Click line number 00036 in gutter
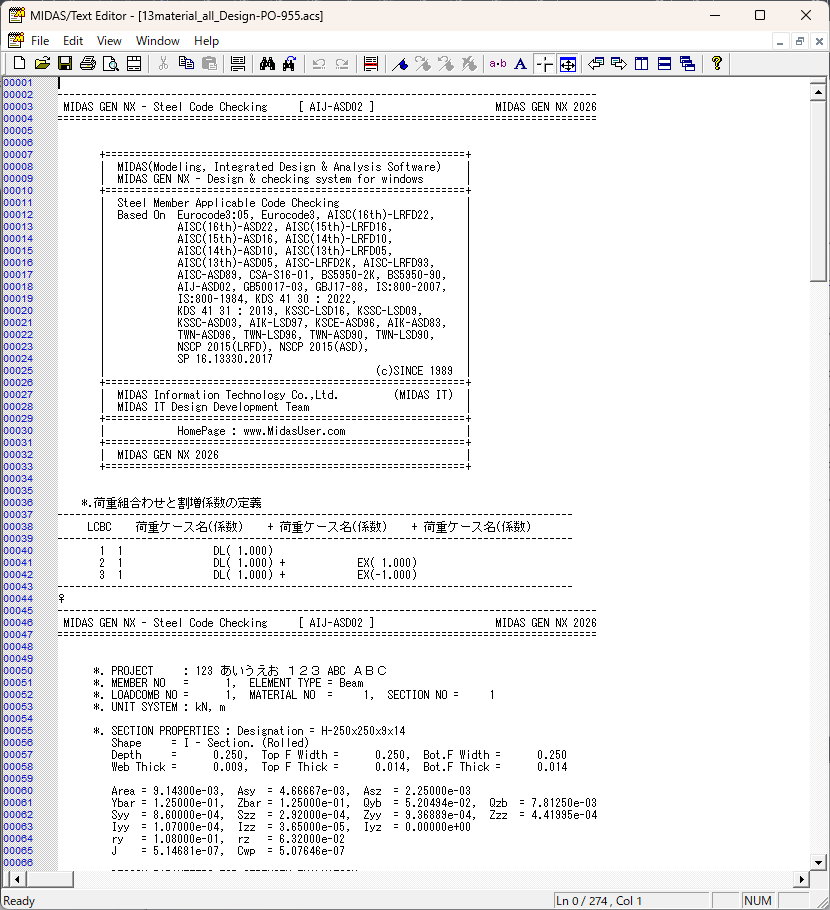 (18, 503)
